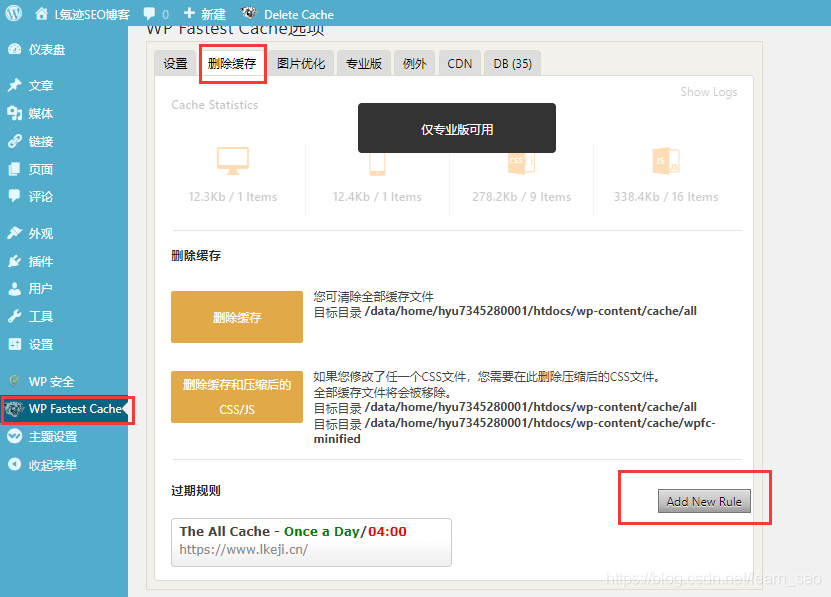The width and height of the screenshot is (831, 597).
Task: Click the orange 删除缓存 button
Action: [237, 317]
